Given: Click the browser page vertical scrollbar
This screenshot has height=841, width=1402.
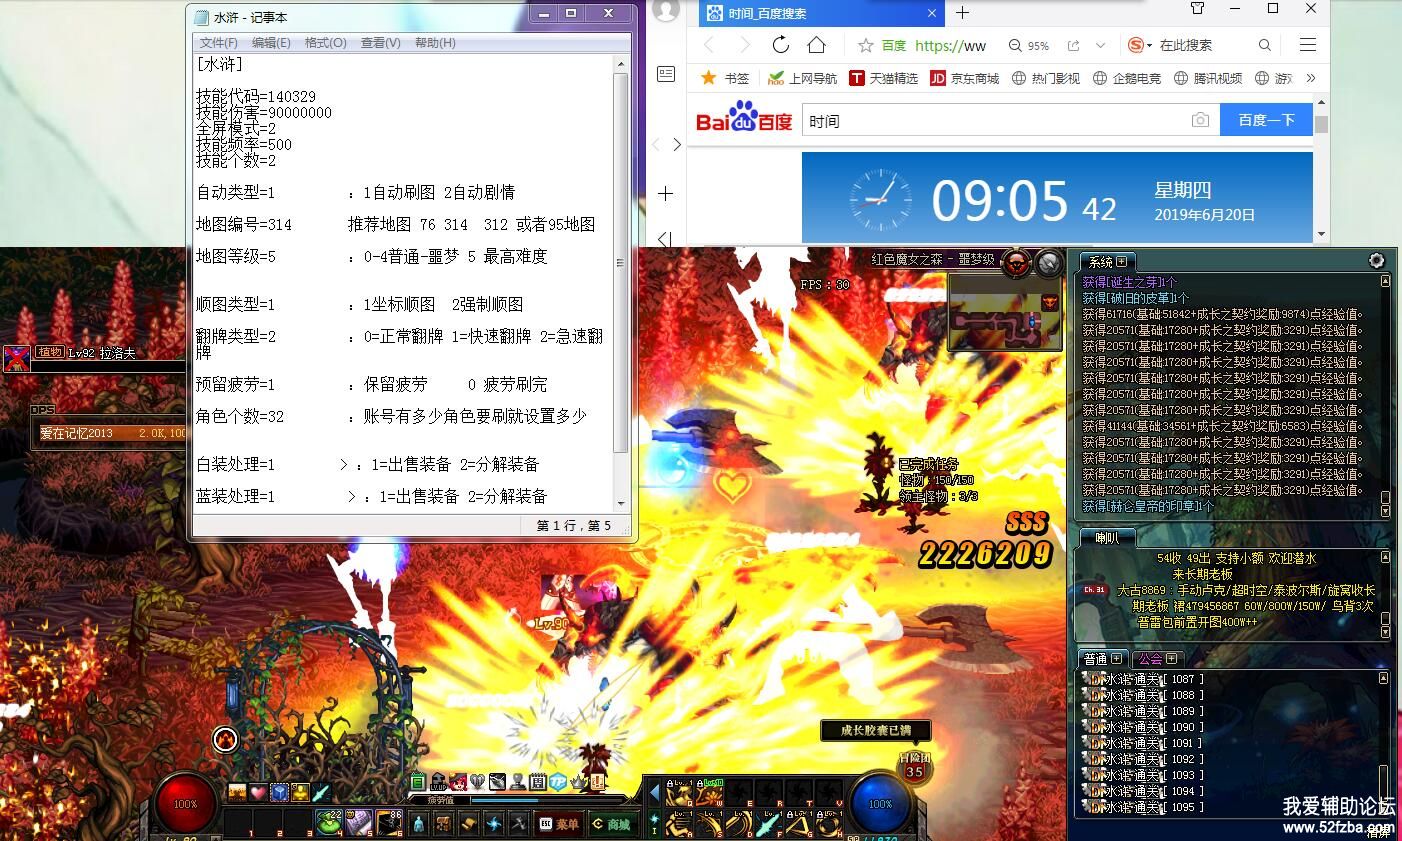Looking at the screenshot, I should [1322, 166].
